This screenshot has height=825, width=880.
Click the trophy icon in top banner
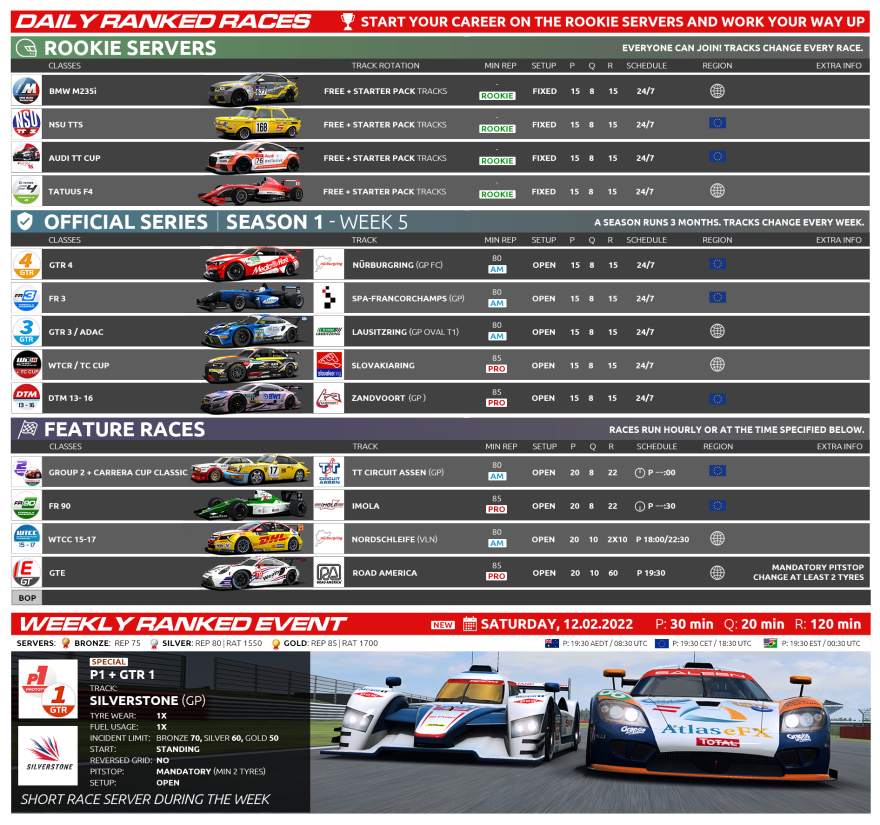[x=347, y=21]
